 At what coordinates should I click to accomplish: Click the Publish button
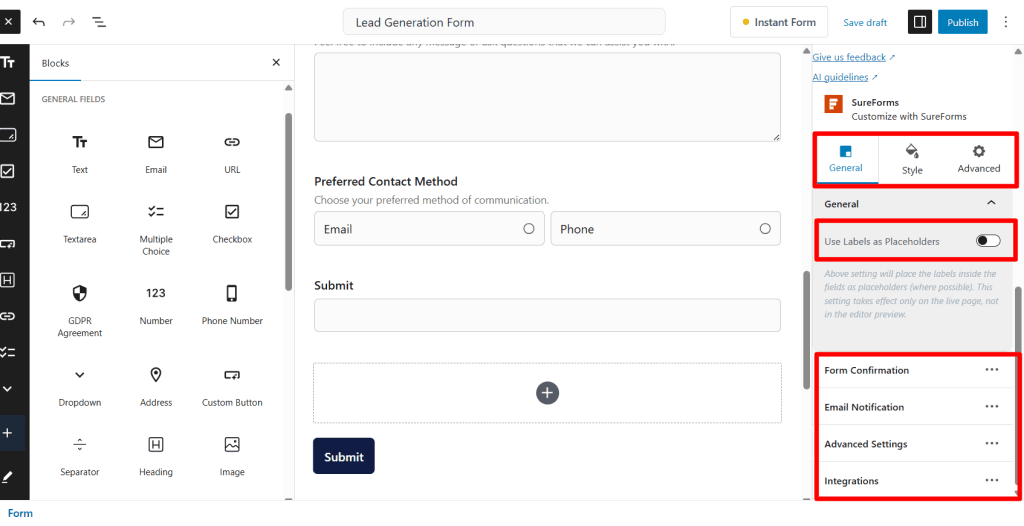[962, 22]
